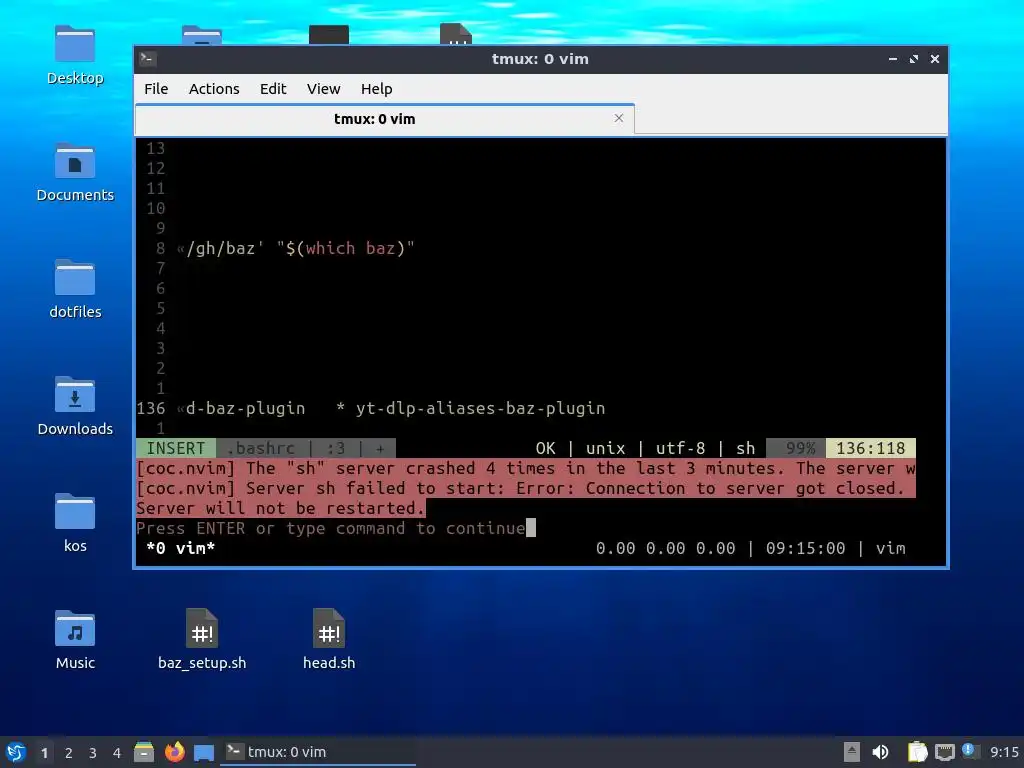Open the clipboard manager tray icon
The height and width of the screenshot is (768, 1024).
click(x=917, y=752)
